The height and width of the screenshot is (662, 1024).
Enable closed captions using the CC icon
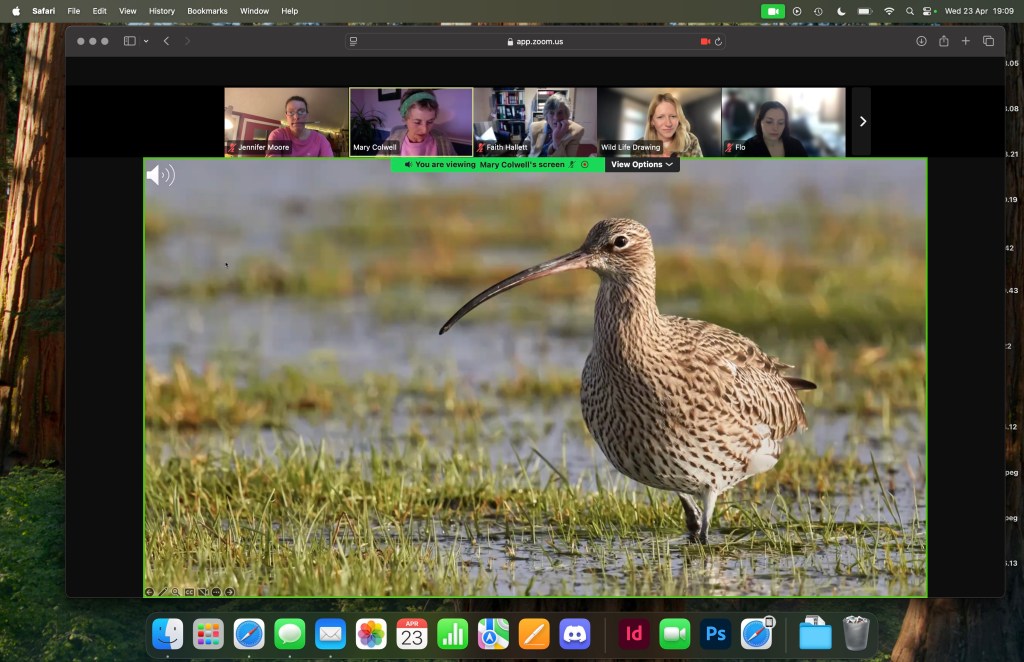[190, 591]
